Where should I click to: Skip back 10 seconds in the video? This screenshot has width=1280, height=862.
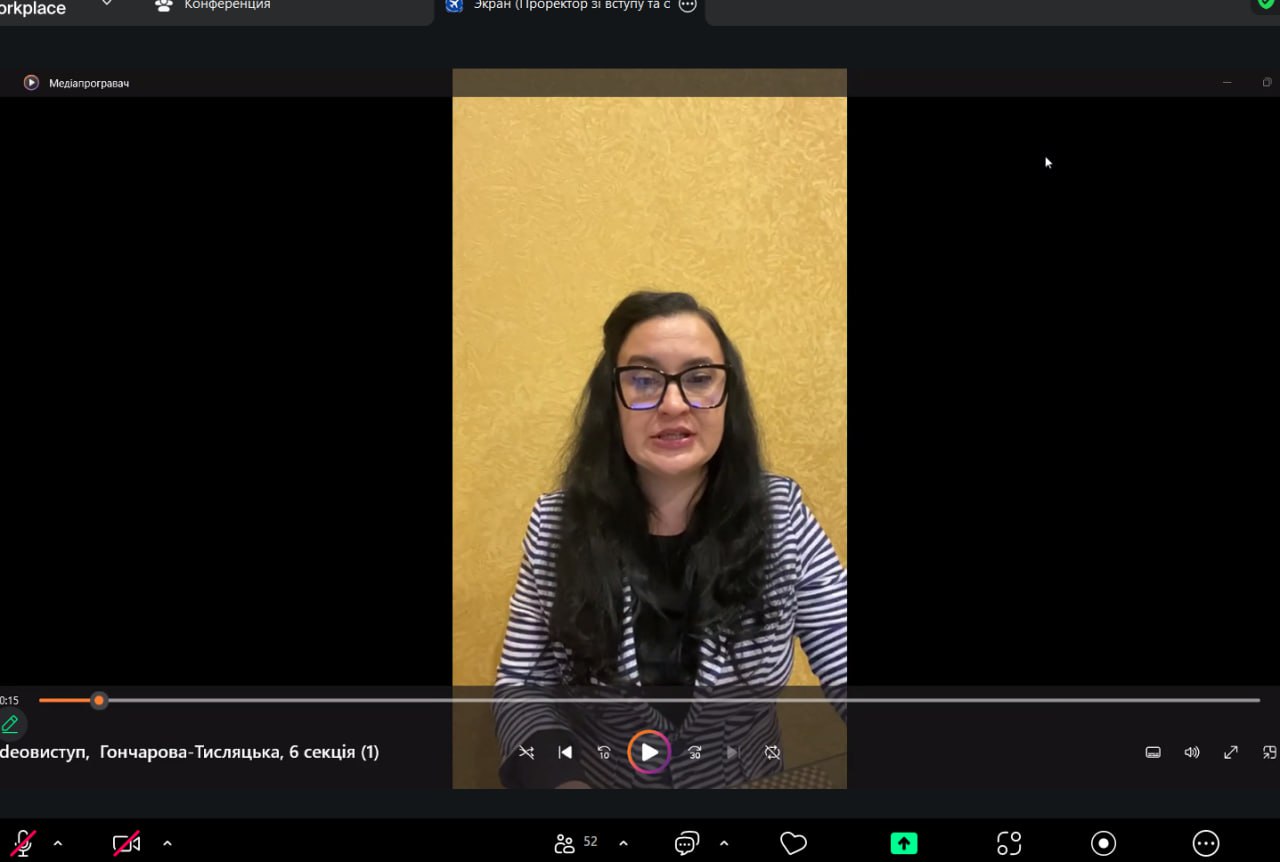coord(604,752)
